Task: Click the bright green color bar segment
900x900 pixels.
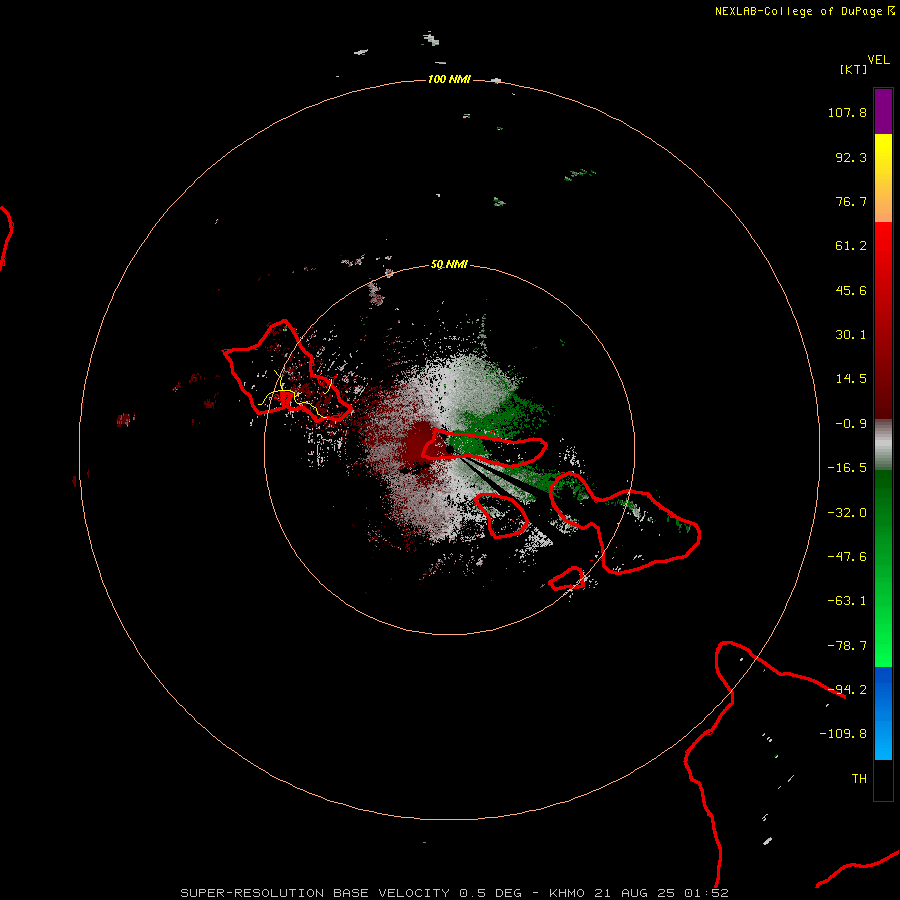Action: pyautogui.click(x=883, y=568)
